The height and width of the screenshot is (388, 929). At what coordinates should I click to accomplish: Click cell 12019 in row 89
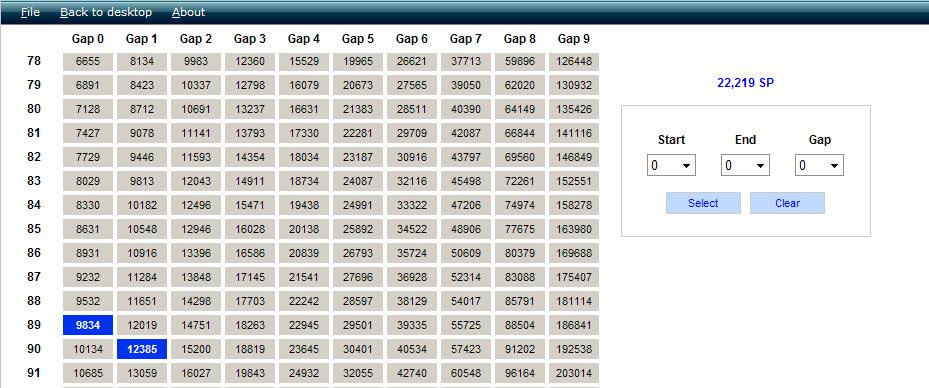[142, 325]
